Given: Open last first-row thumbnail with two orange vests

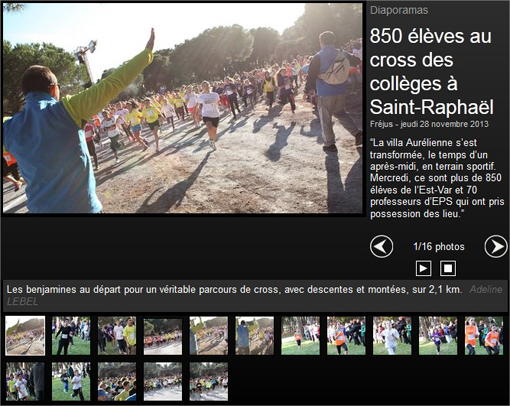Looking at the screenshot, I should click(484, 336).
